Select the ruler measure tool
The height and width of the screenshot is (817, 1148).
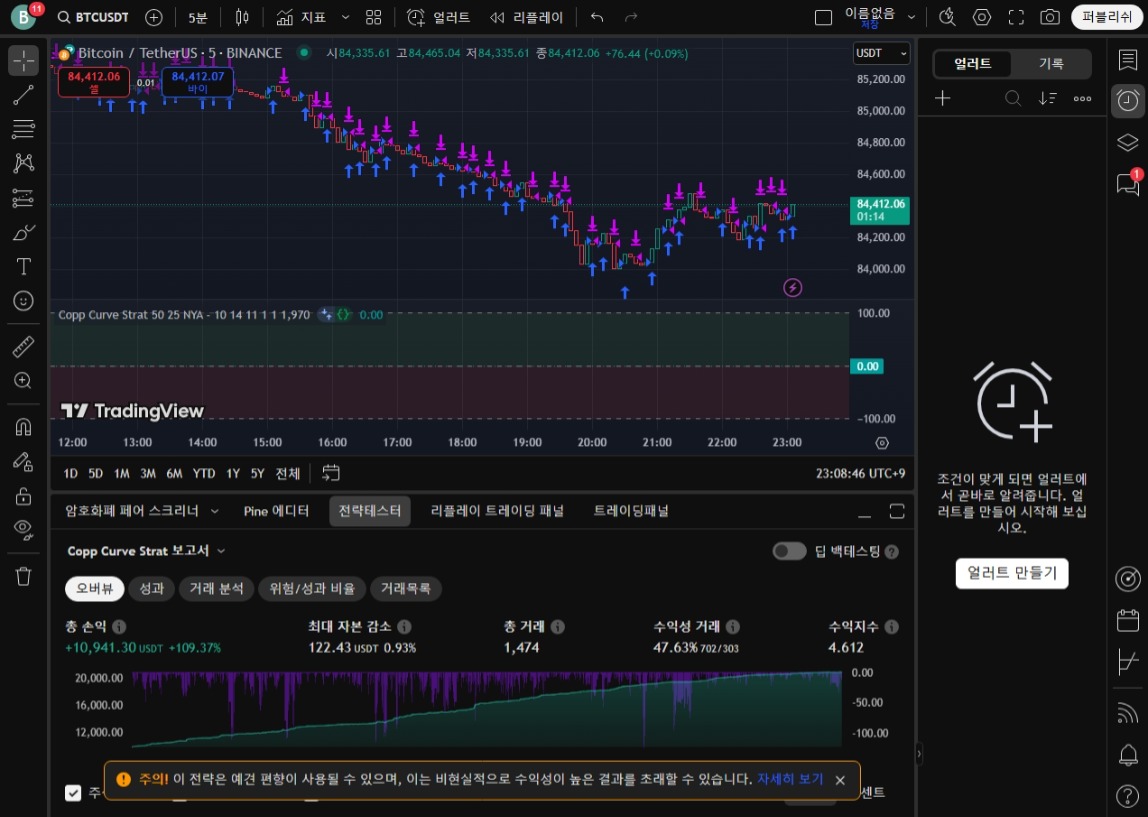point(23,346)
